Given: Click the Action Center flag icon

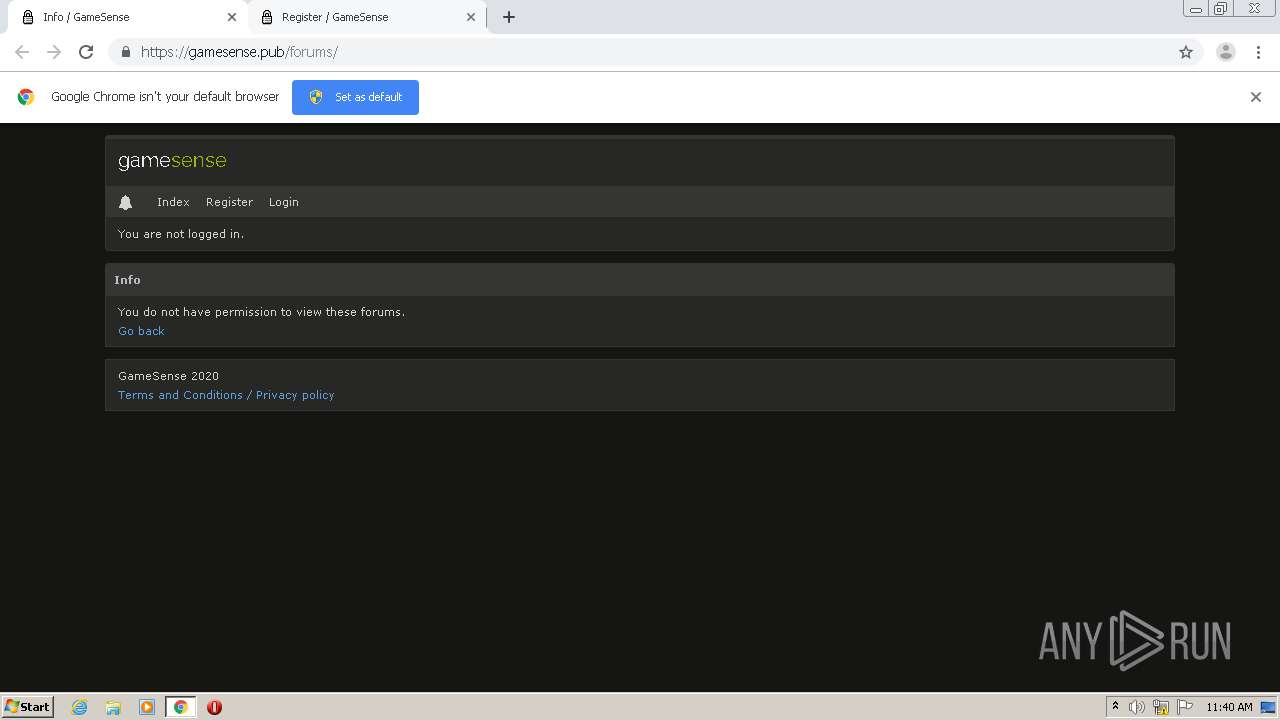Looking at the screenshot, I should (1185, 707).
